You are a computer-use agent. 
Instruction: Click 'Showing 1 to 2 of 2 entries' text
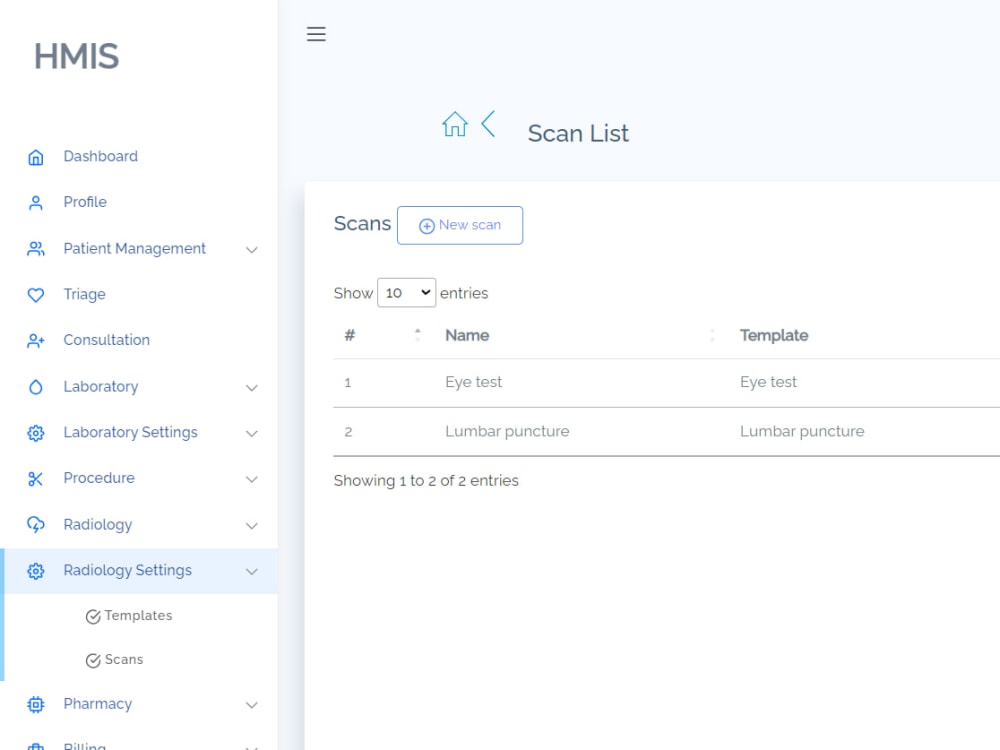coord(426,481)
